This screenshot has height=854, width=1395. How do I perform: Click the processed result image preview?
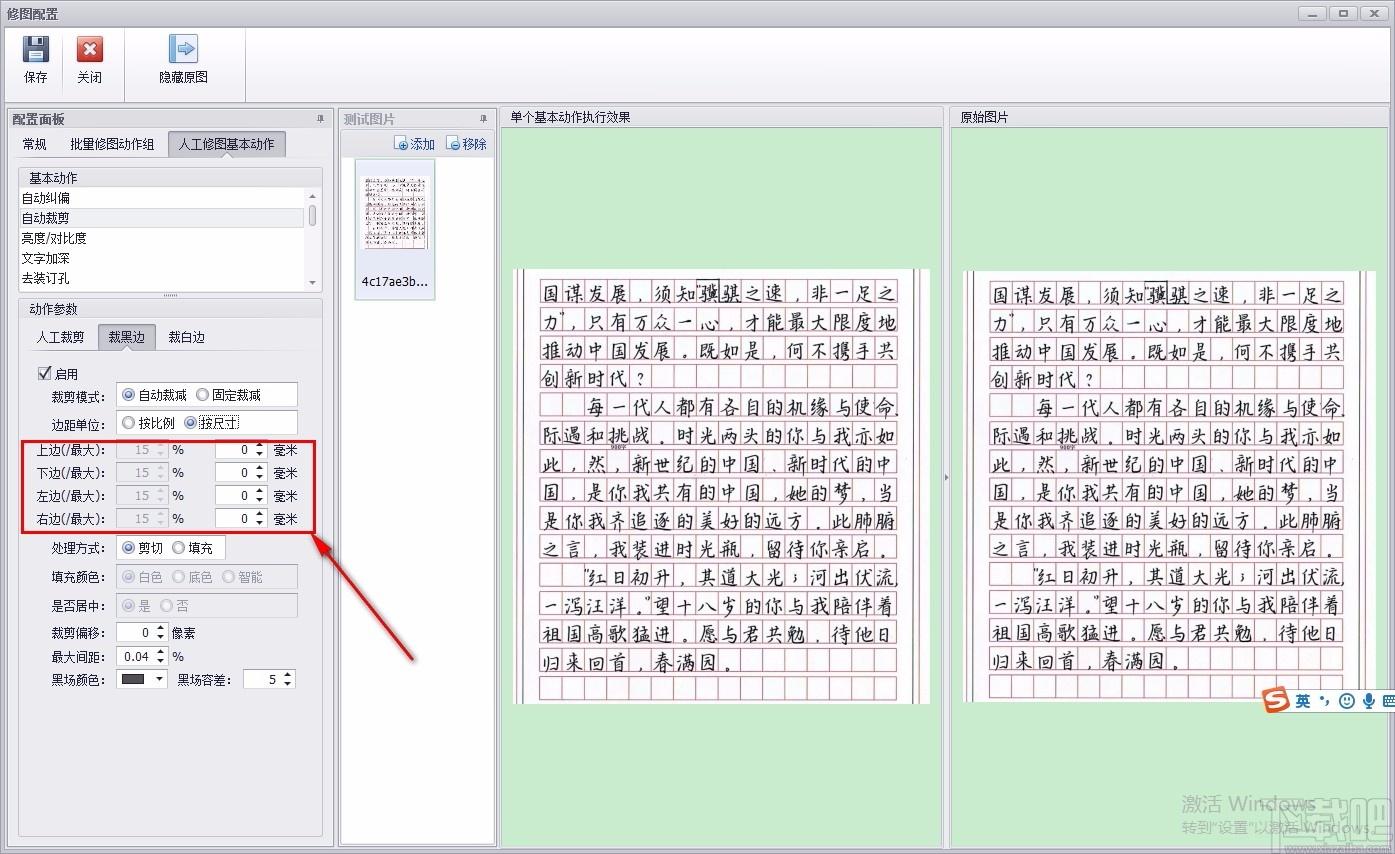tap(722, 486)
